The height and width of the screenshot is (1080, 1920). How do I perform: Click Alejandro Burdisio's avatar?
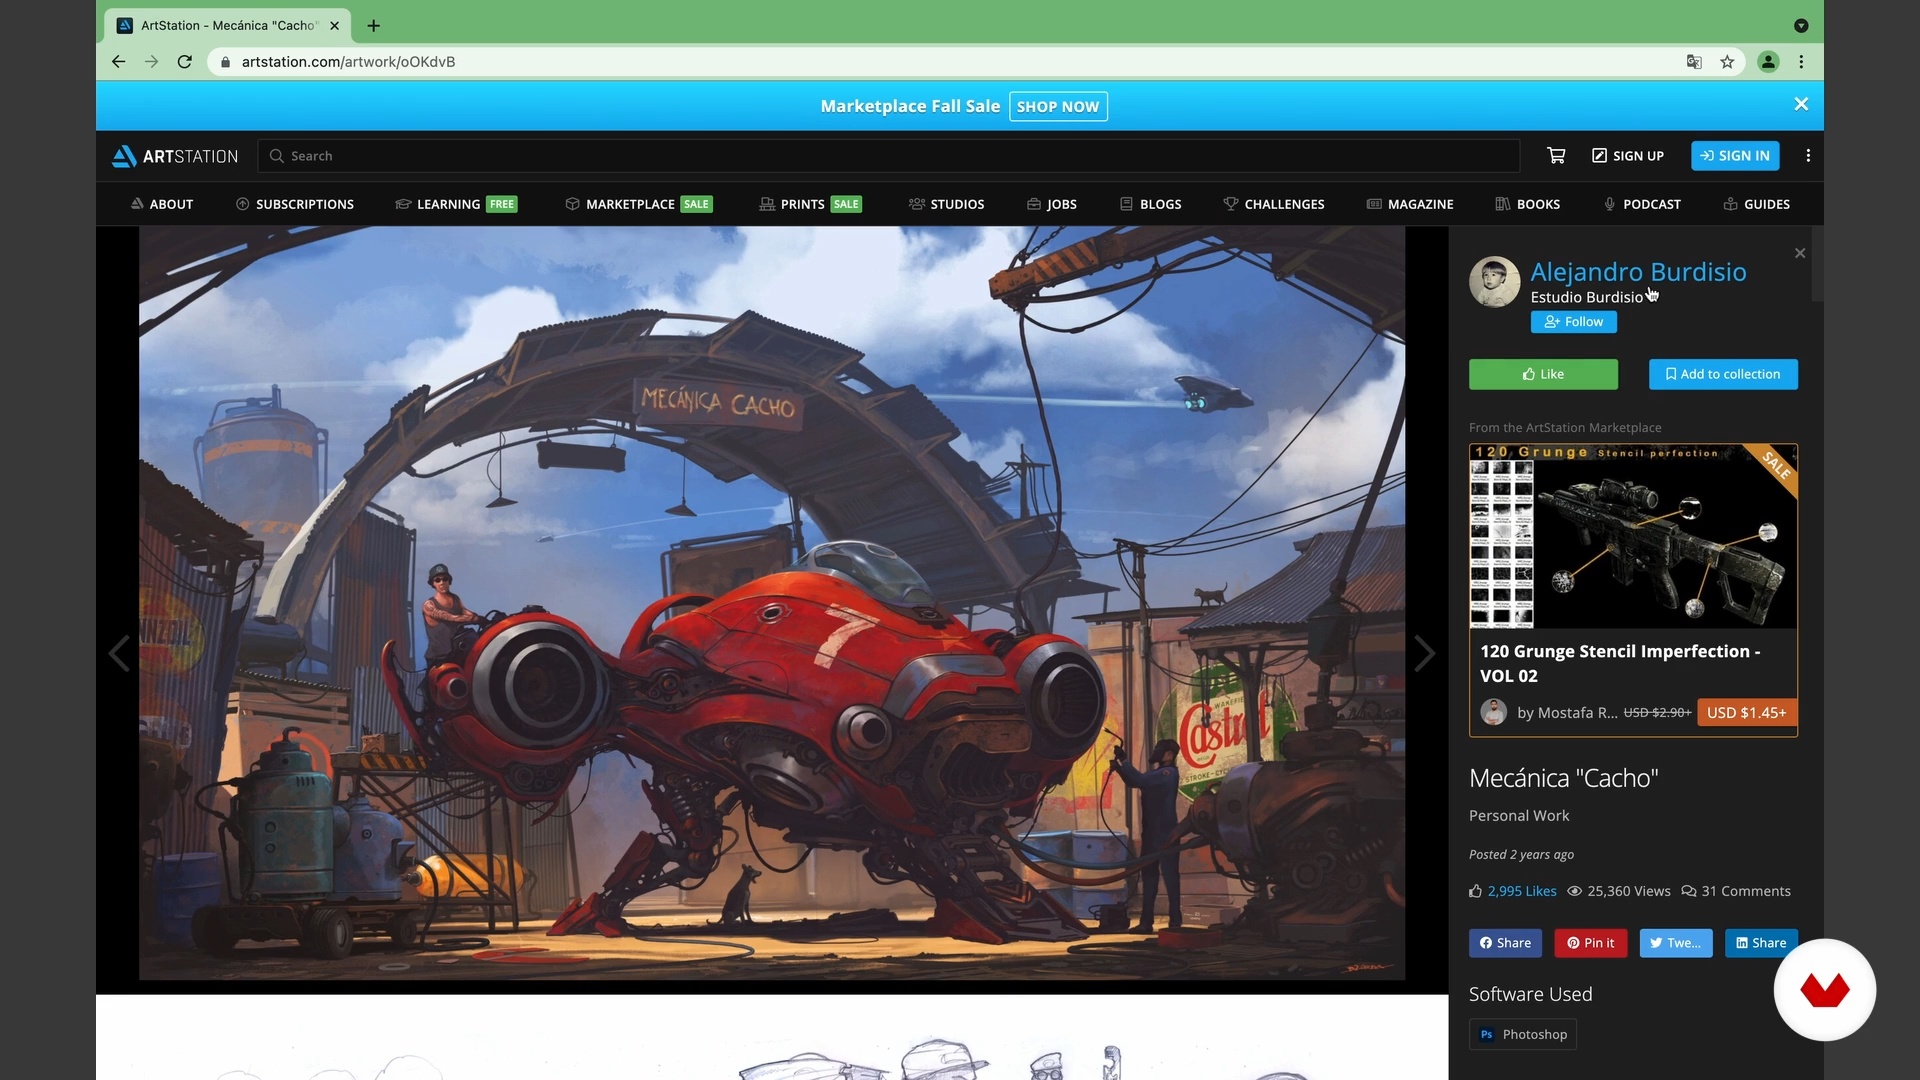1494,282
